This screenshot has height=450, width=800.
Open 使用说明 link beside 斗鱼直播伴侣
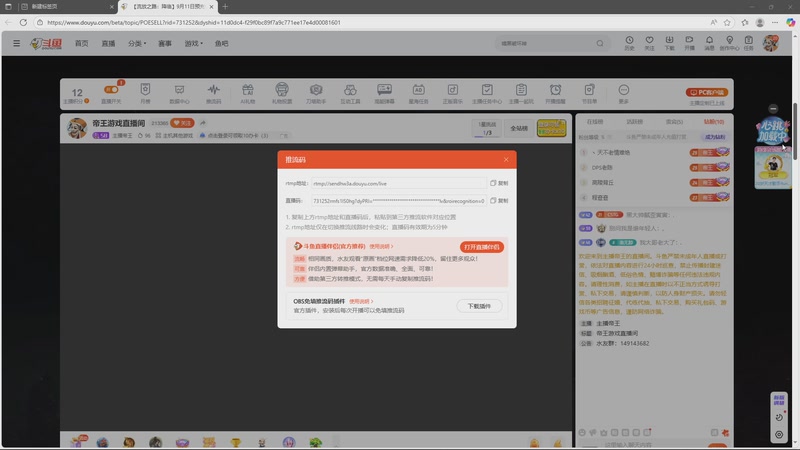pyautogui.click(x=381, y=246)
